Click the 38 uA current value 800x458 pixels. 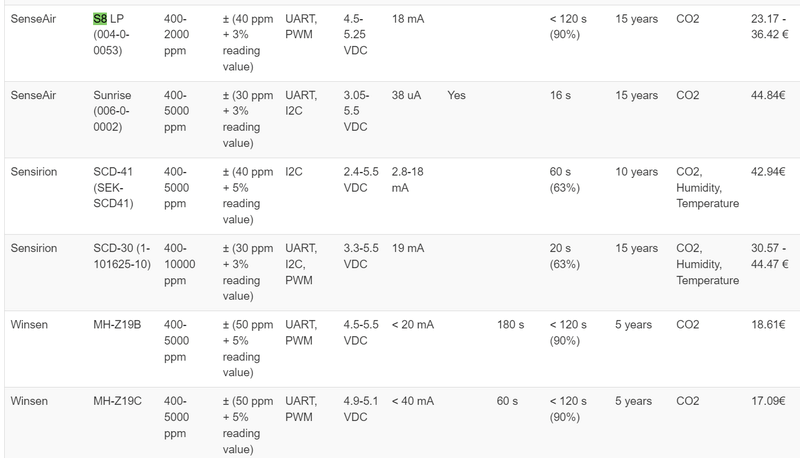[406, 95]
